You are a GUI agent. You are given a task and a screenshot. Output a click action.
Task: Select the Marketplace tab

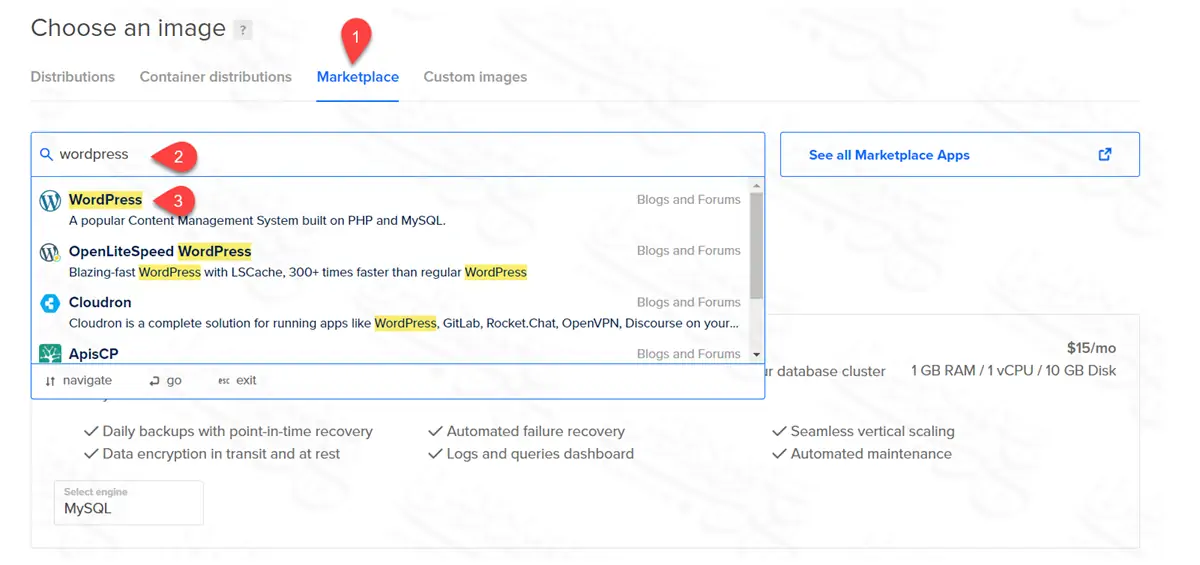coord(358,77)
